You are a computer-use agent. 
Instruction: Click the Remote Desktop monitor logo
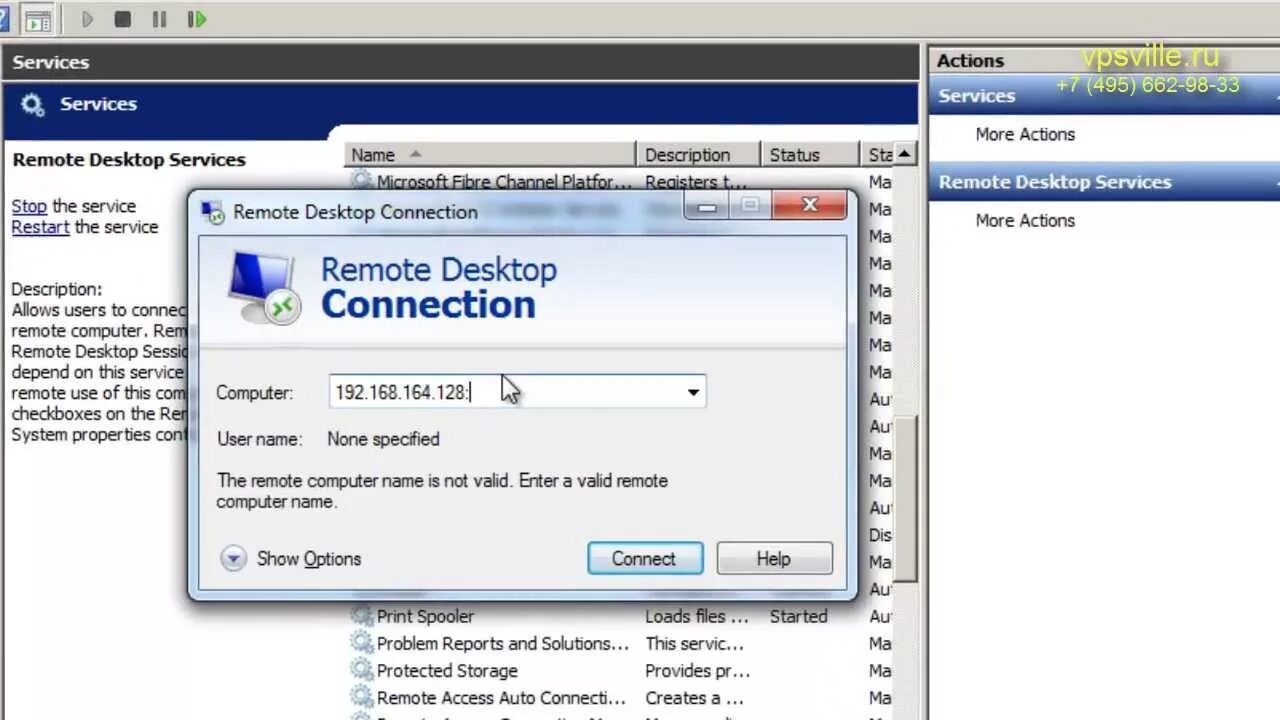pyautogui.click(x=263, y=288)
